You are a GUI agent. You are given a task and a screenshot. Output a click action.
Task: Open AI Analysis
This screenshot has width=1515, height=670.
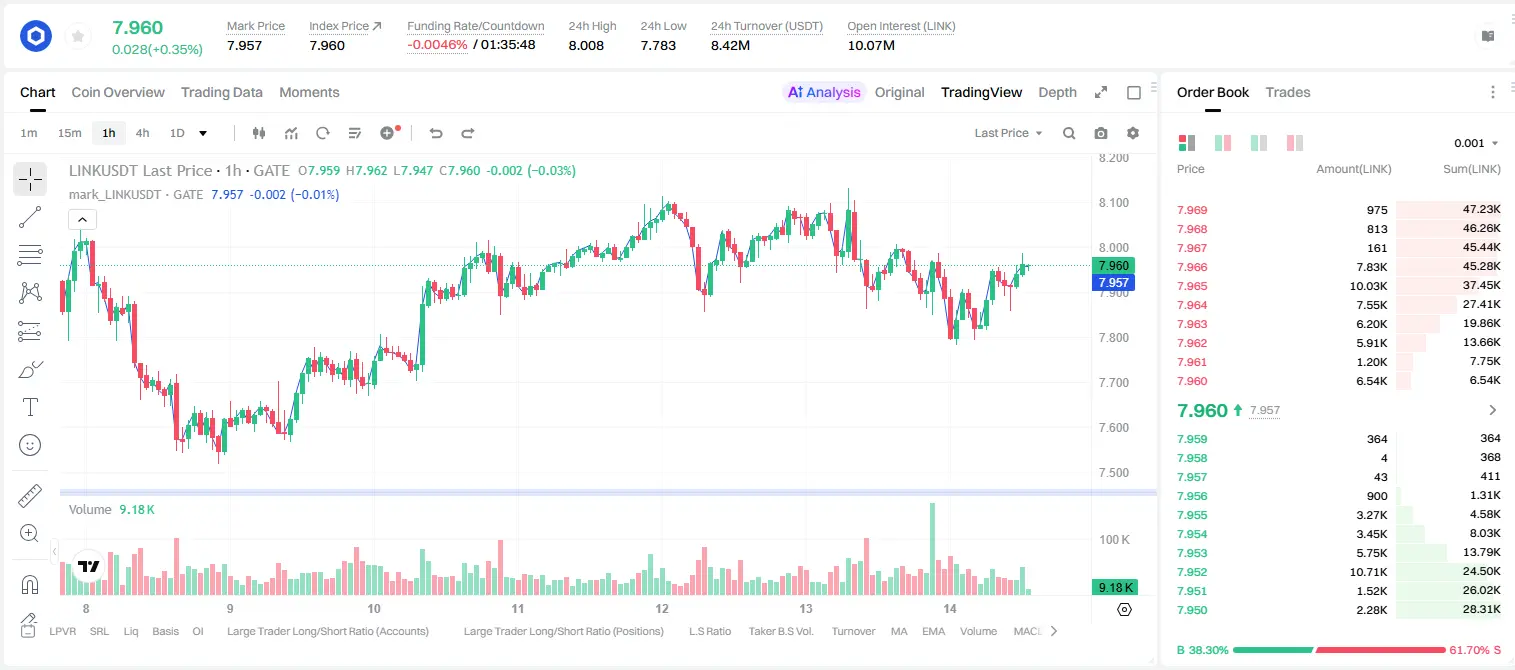click(824, 92)
